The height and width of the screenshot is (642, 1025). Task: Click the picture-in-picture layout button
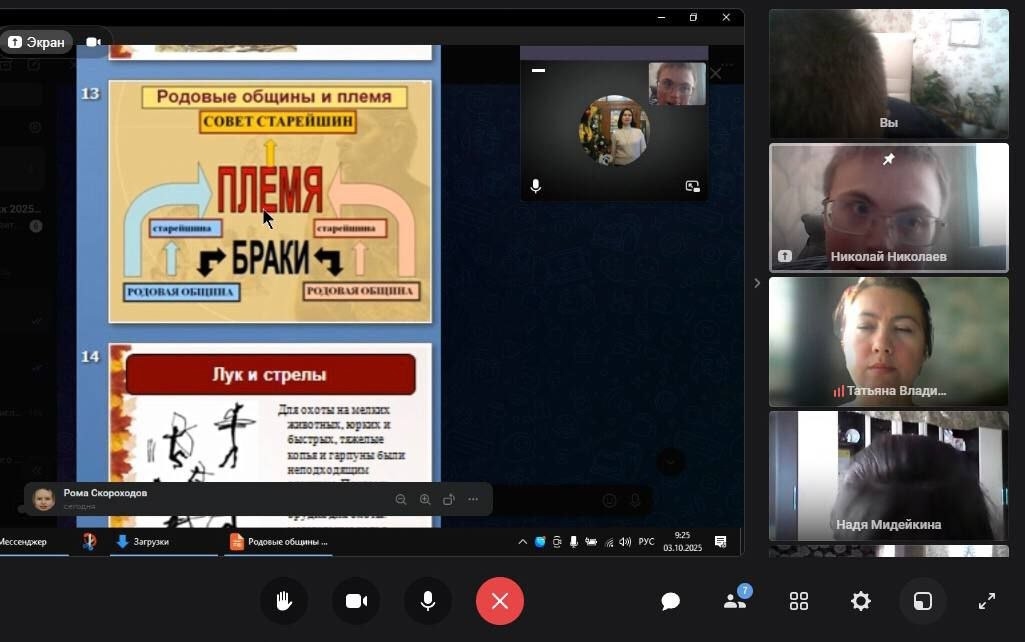pyautogui.click(x=923, y=601)
